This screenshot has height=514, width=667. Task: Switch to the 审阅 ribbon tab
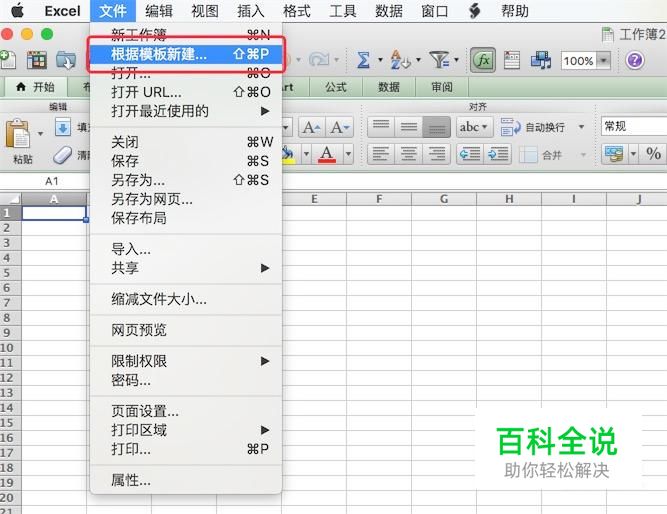442,87
